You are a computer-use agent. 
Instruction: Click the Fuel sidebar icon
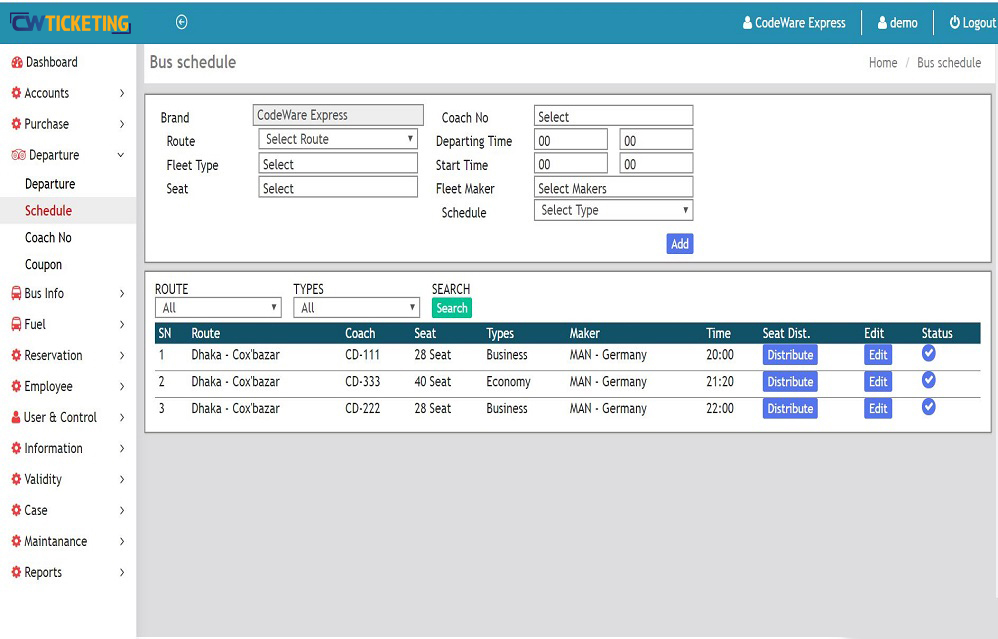[x=15, y=324]
